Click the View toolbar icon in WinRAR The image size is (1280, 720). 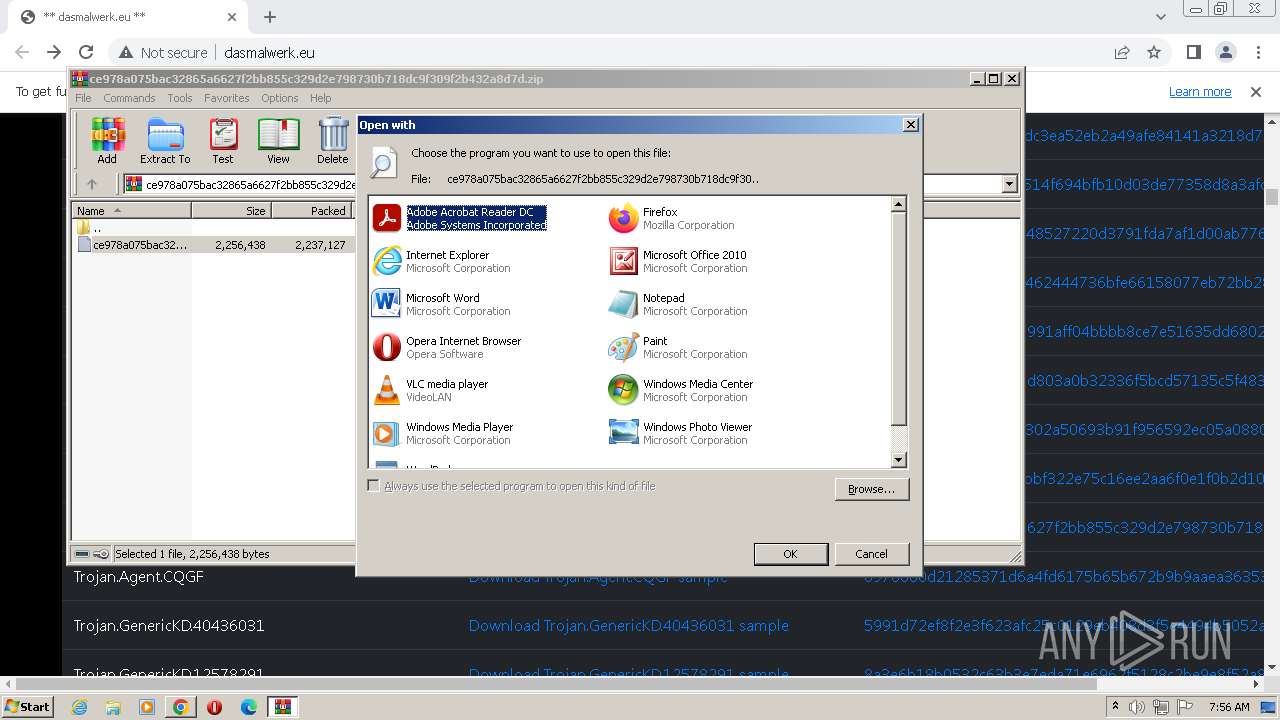click(278, 141)
